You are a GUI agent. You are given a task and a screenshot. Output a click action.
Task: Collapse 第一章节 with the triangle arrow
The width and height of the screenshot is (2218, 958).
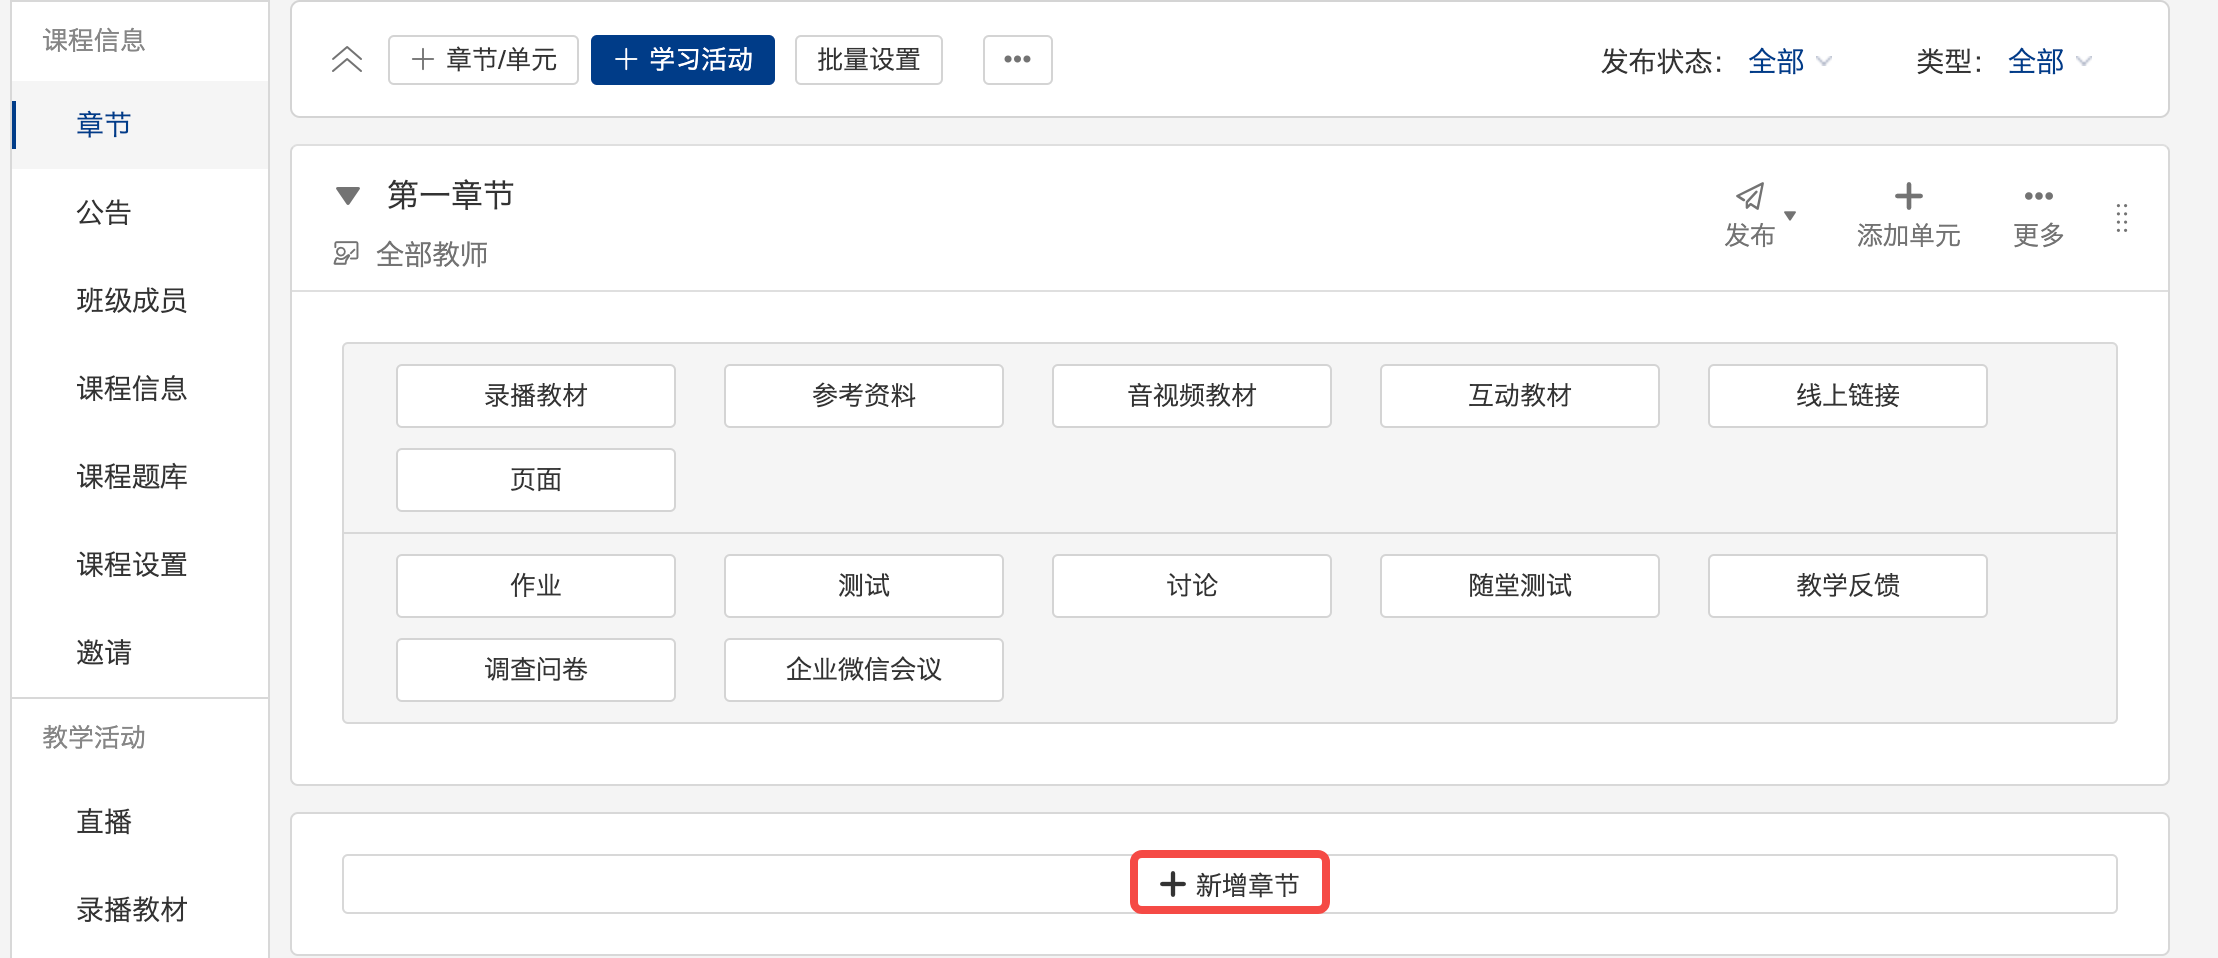347,195
